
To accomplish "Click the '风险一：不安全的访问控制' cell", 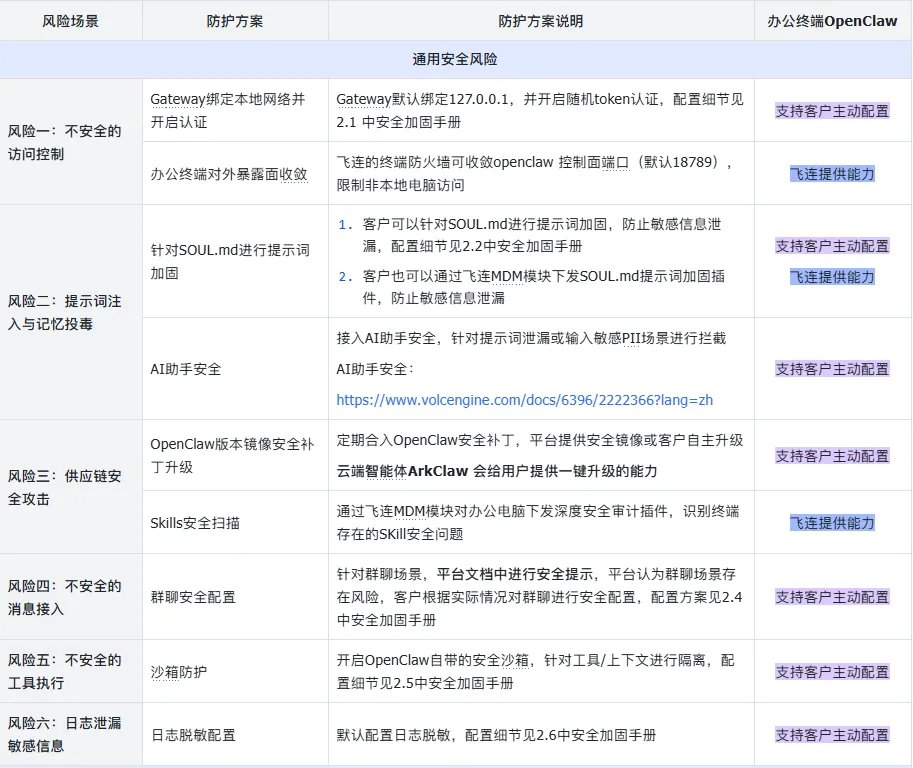I will coord(70,142).
